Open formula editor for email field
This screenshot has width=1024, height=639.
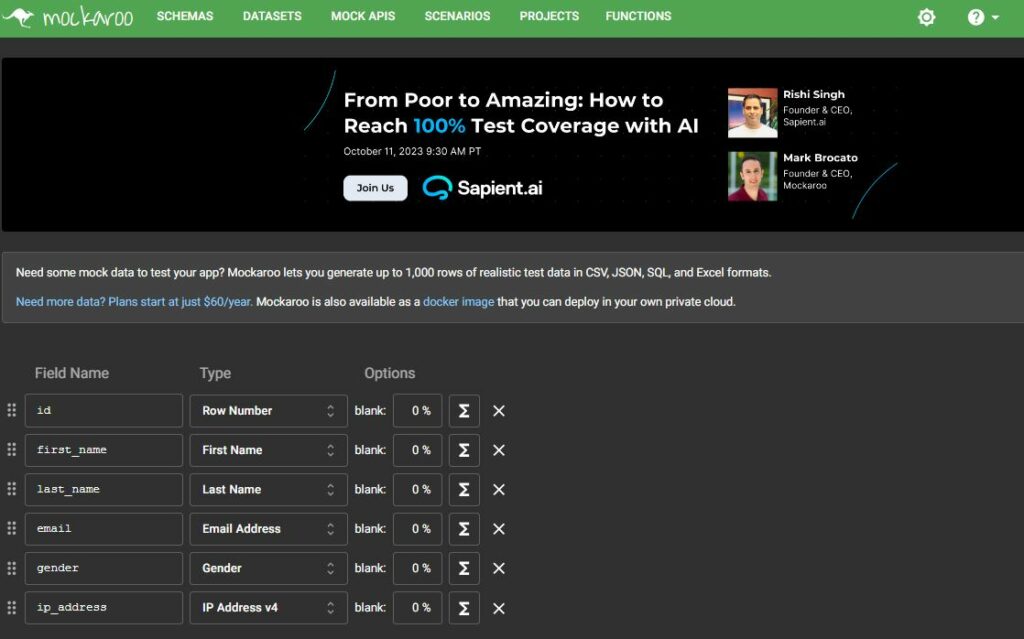(x=464, y=529)
